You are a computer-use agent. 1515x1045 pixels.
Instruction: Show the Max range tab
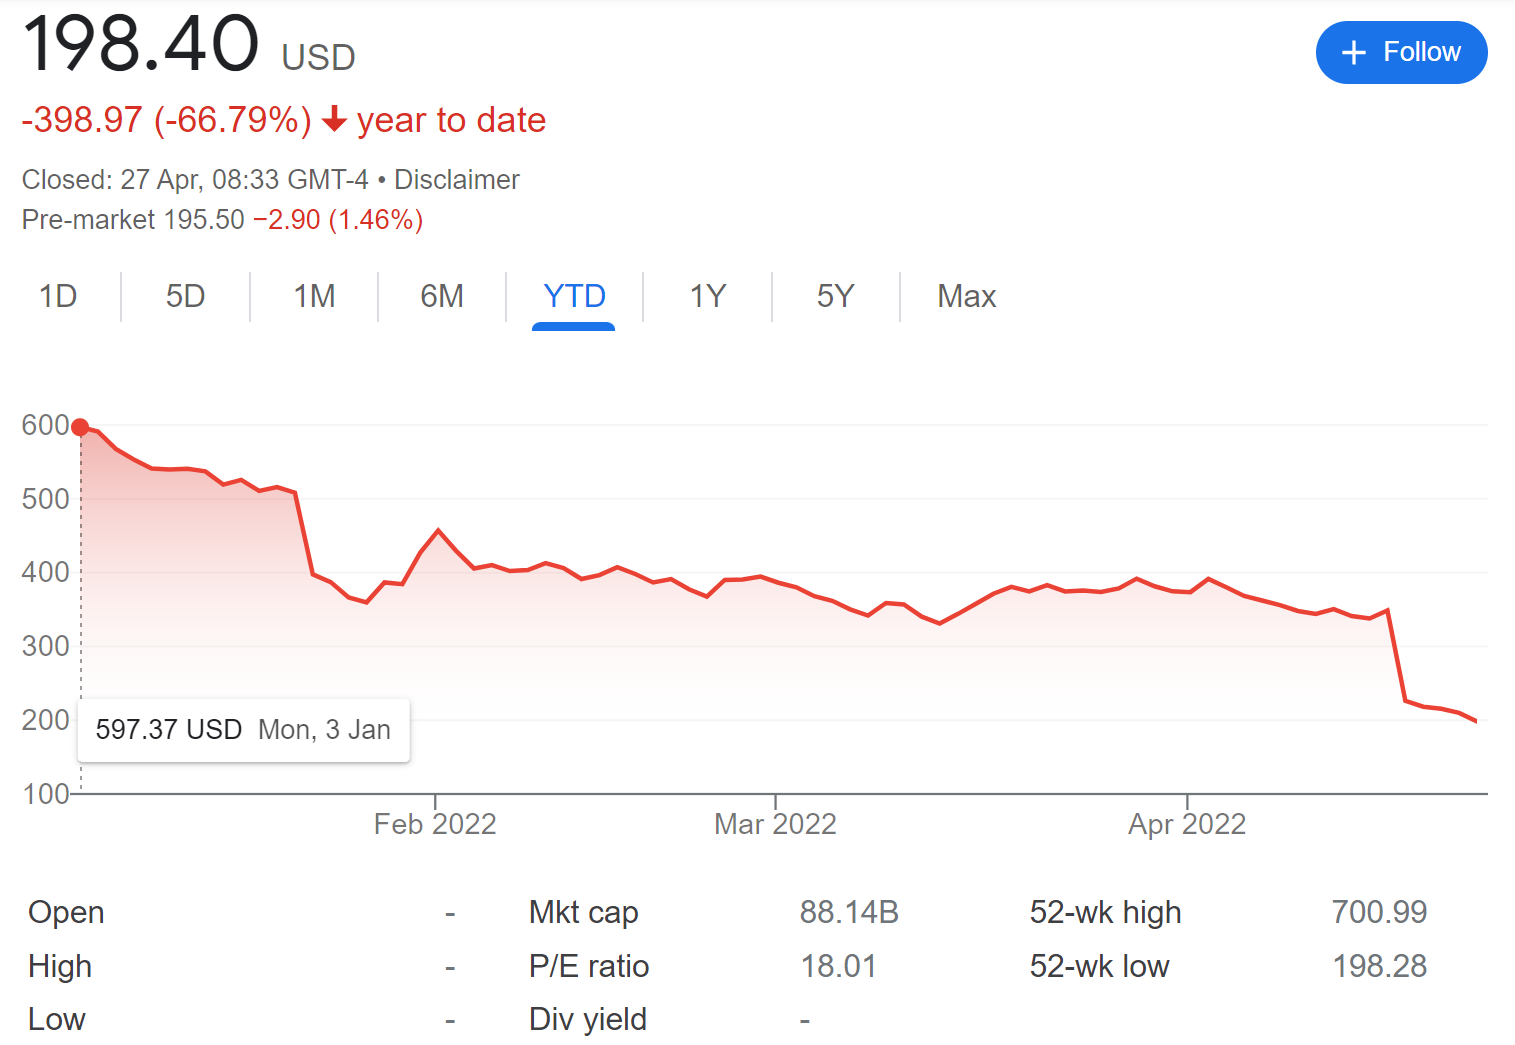[966, 296]
